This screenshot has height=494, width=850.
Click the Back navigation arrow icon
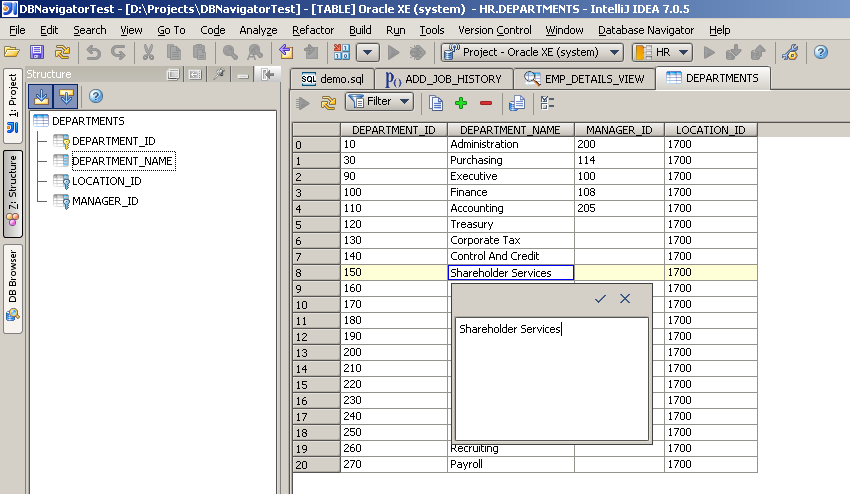[286, 53]
